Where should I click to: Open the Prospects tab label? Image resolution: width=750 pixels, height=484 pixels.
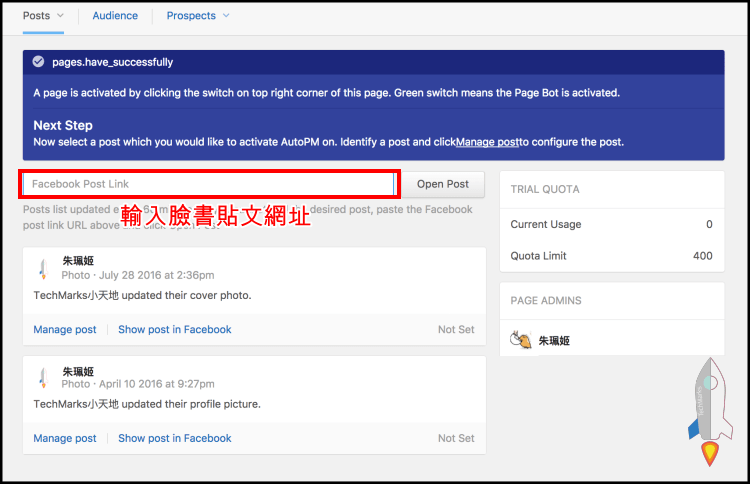click(190, 16)
